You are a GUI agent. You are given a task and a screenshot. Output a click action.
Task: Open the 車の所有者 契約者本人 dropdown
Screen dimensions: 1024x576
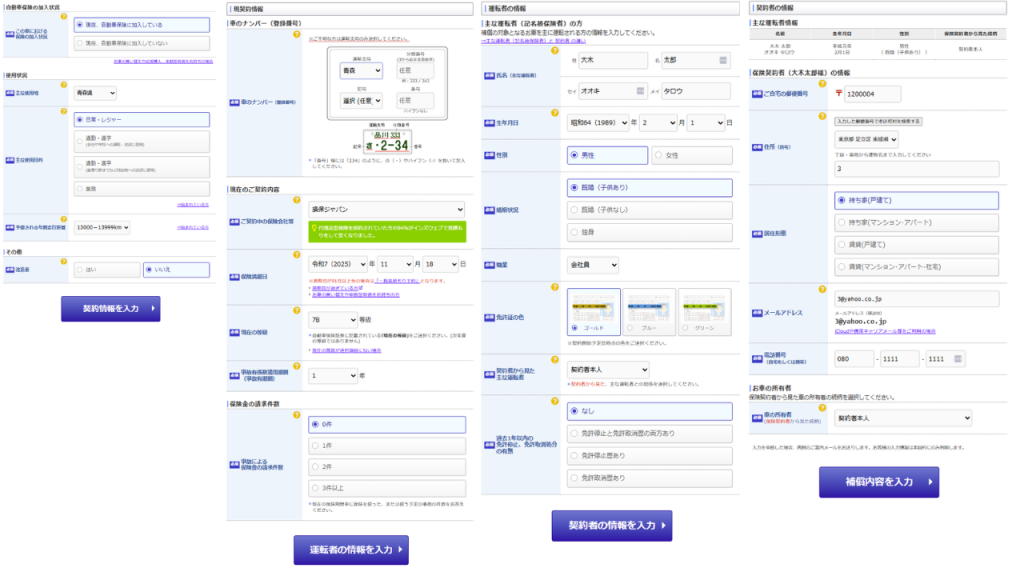coord(902,418)
